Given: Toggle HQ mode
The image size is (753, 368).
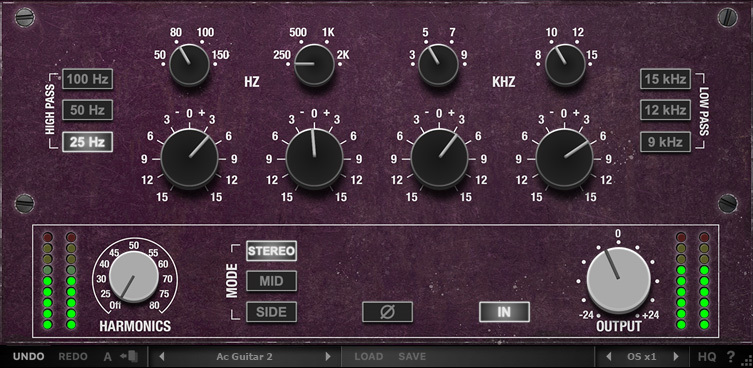Looking at the screenshot, I should point(707,356).
